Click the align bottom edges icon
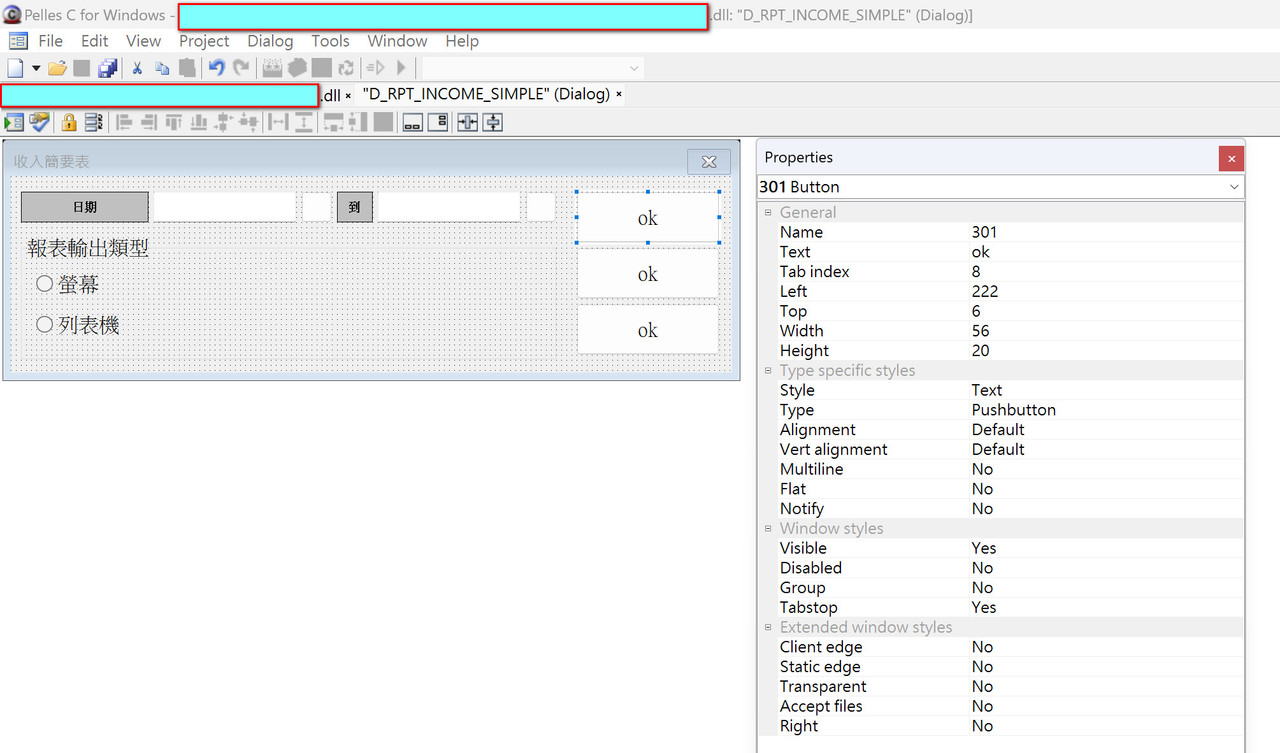 pyautogui.click(x=199, y=122)
